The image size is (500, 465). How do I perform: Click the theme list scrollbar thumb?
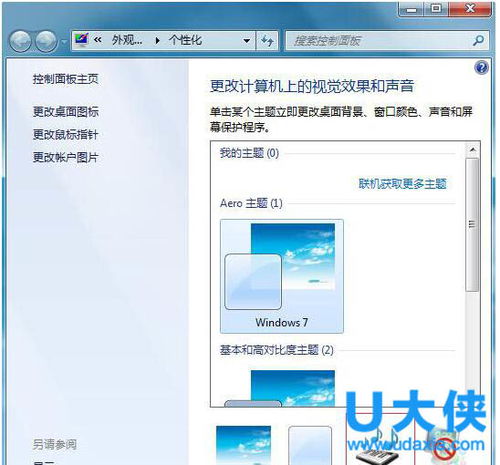(472, 225)
